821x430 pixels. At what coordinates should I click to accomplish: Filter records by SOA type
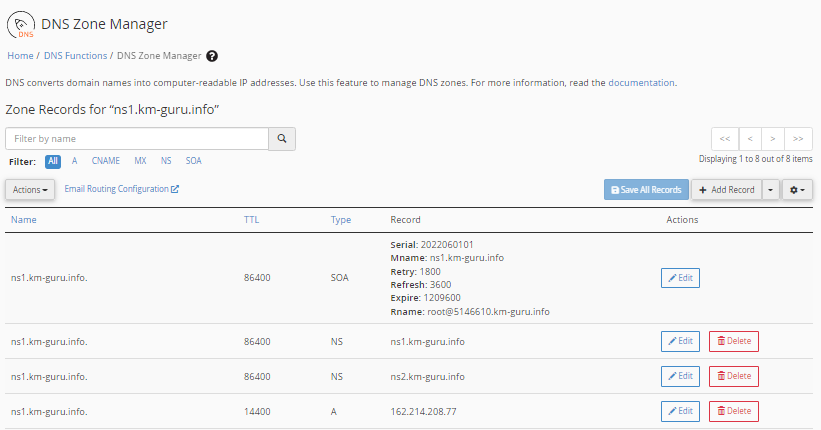tap(194, 160)
